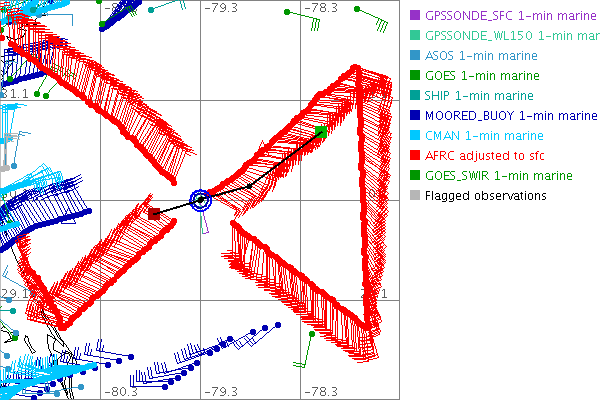The image size is (600, 400).
Task: Click the black dot on the storm track line
Action: 249,185
